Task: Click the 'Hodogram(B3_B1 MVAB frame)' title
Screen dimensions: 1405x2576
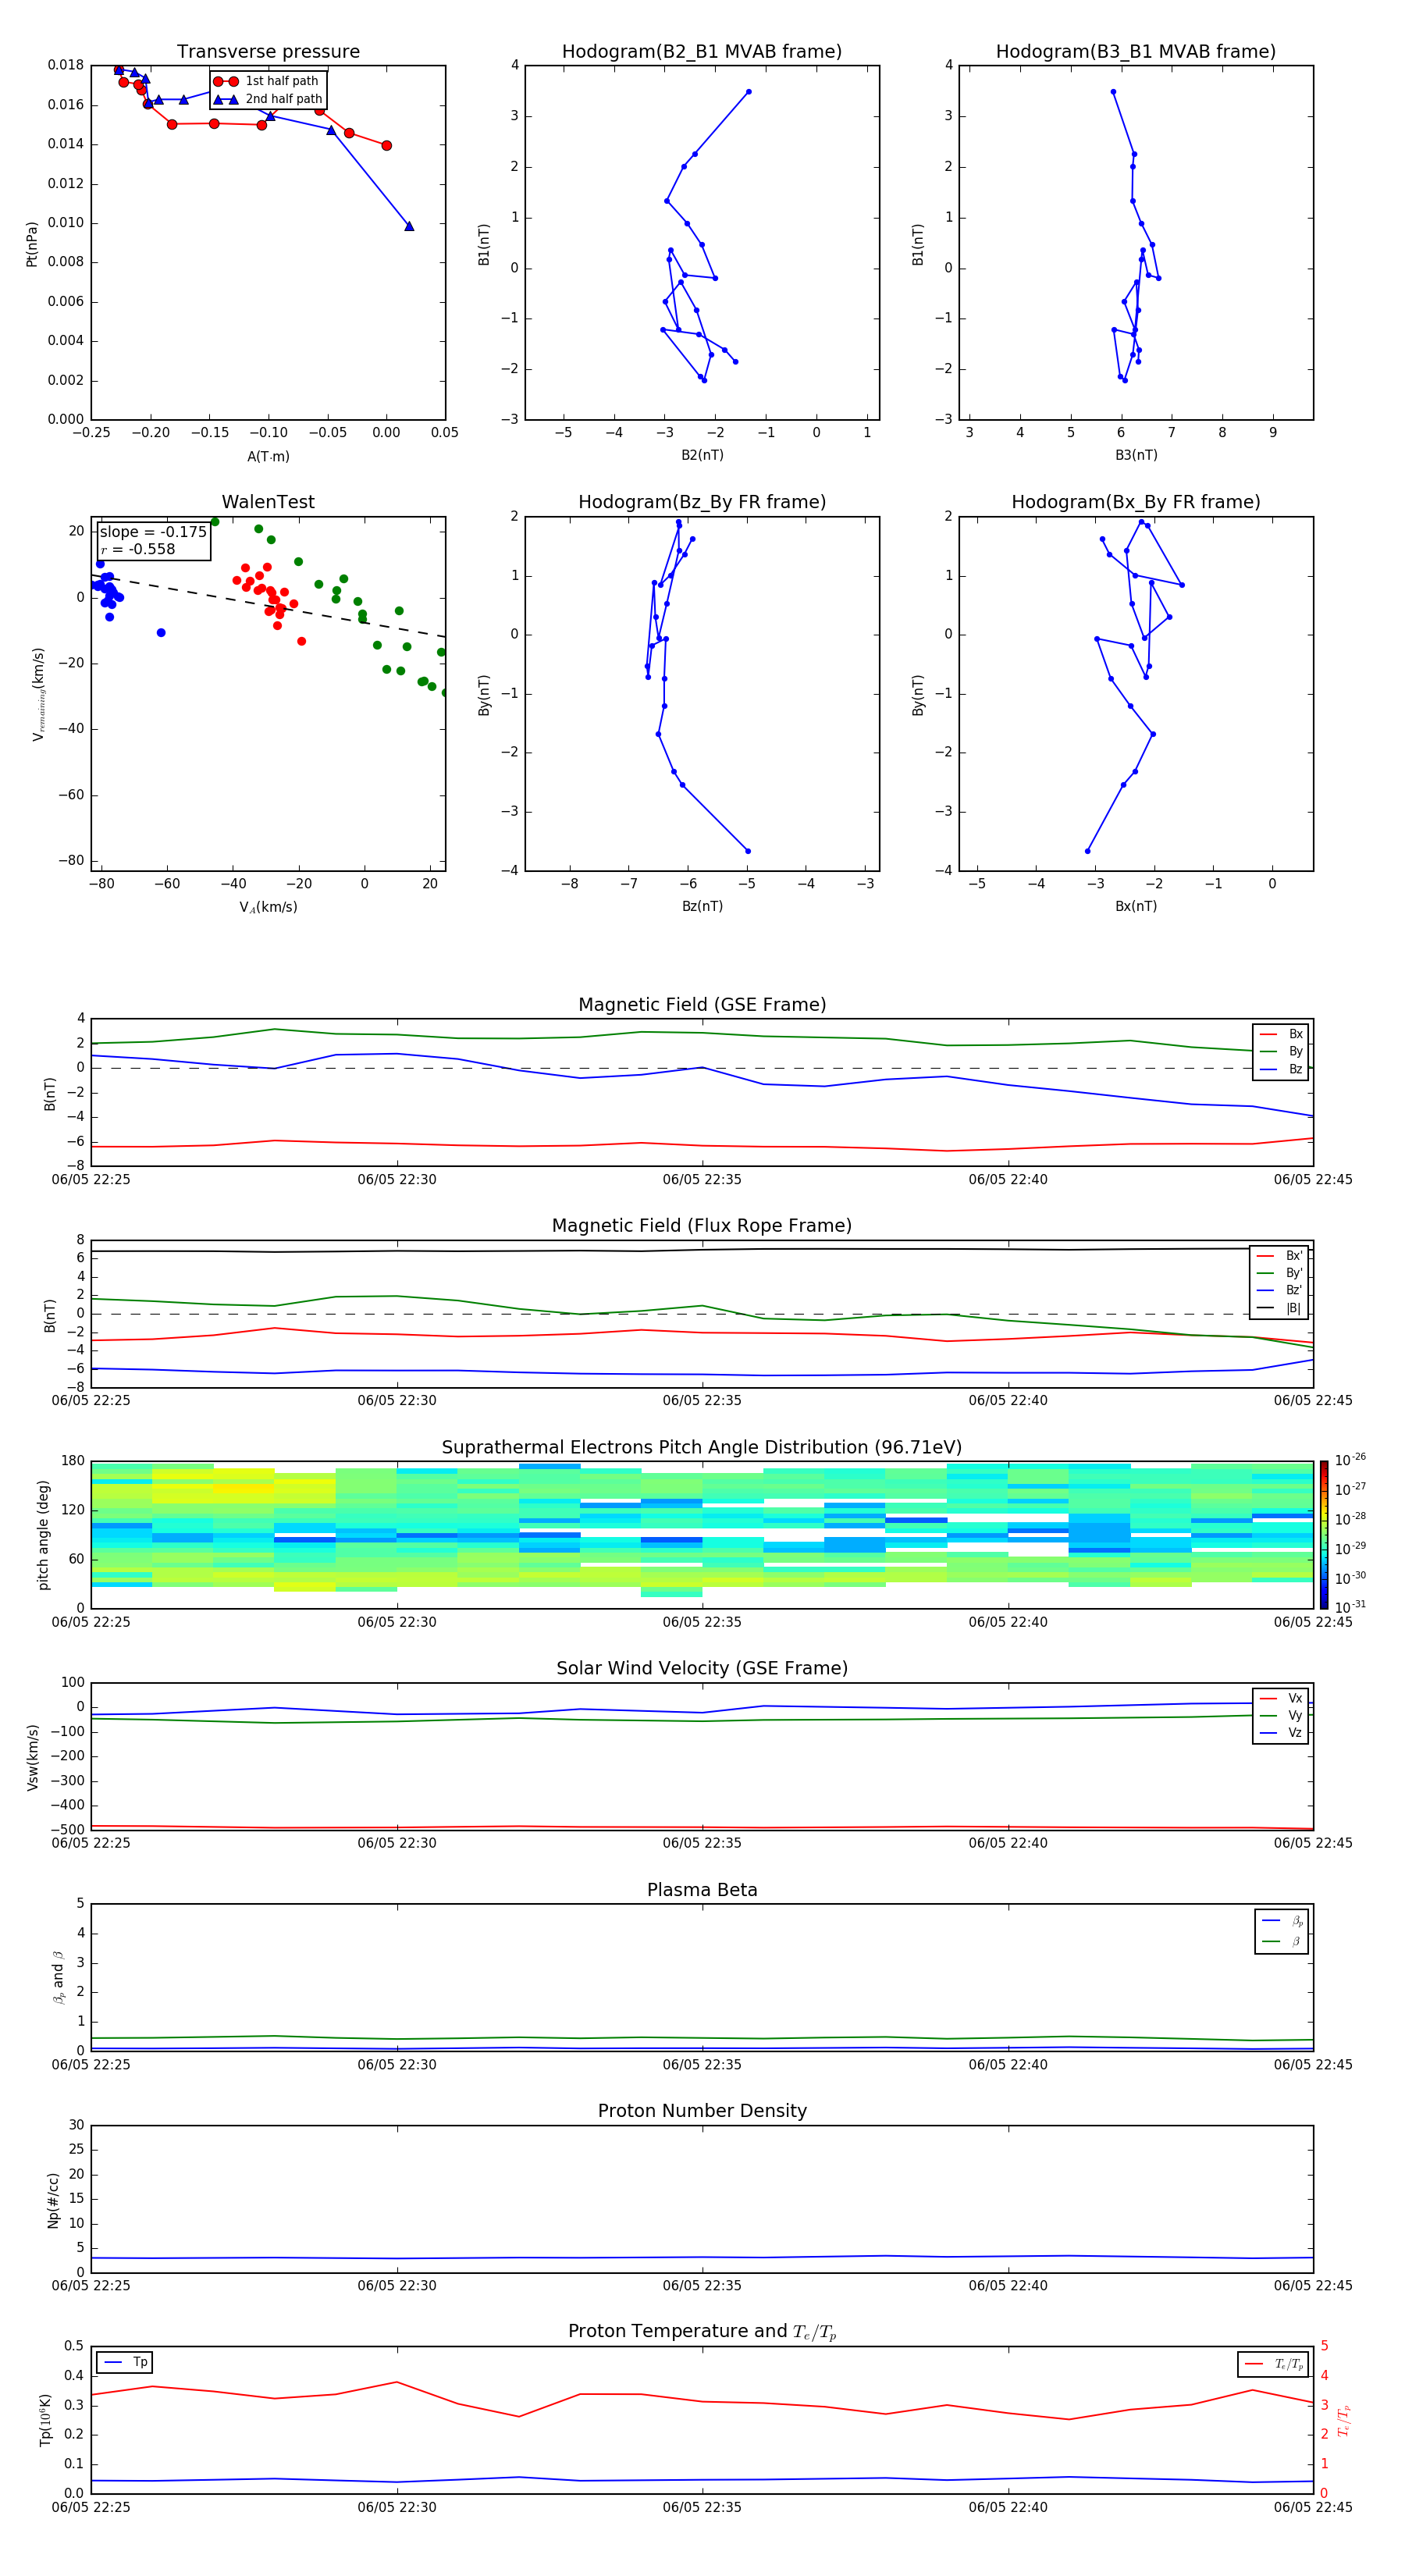Action: [x=1136, y=52]
